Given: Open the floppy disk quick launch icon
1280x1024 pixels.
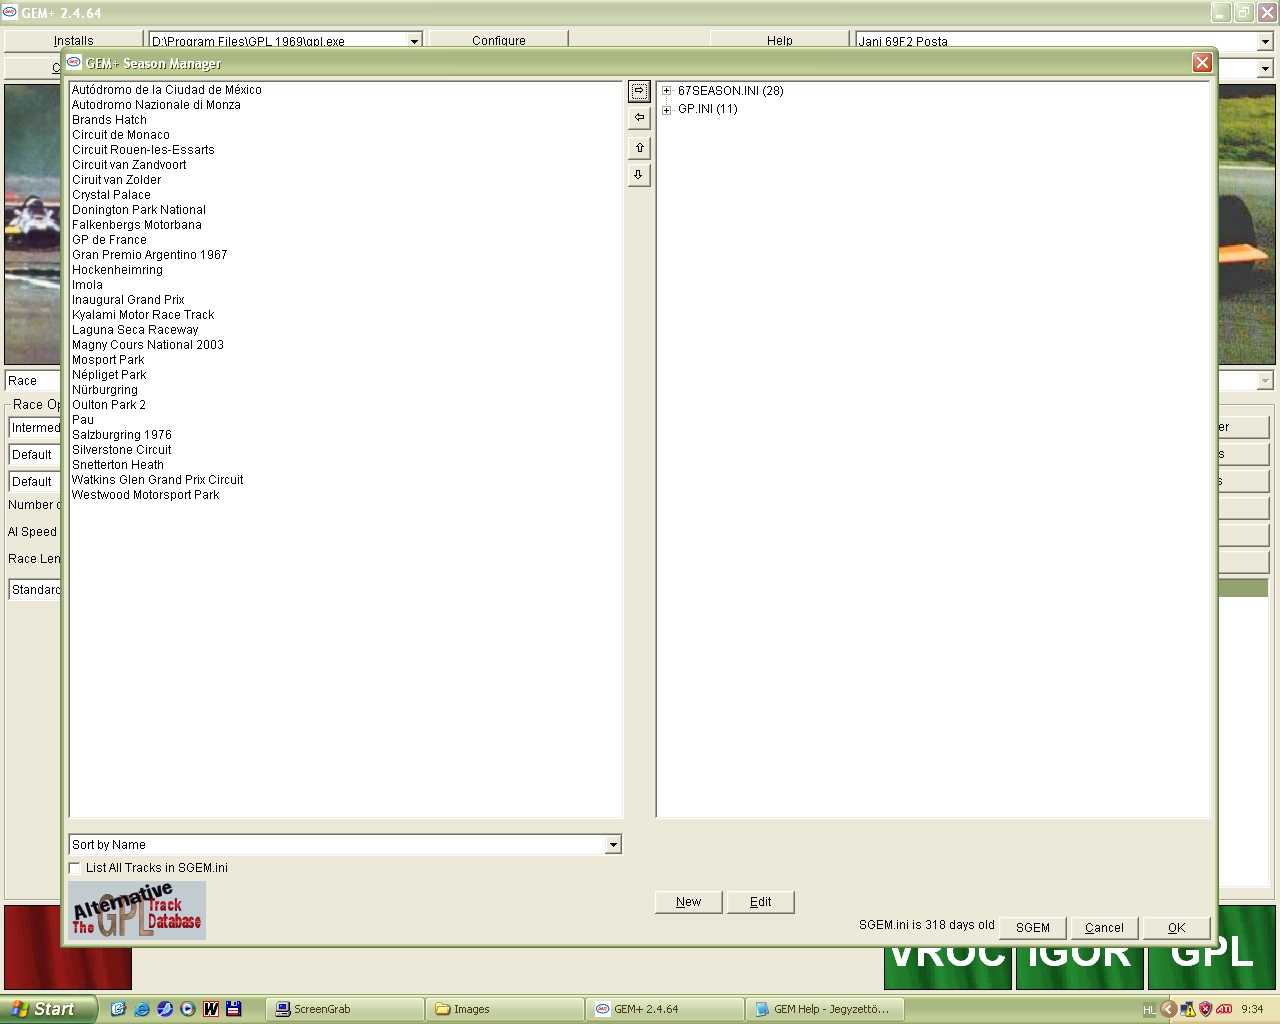Looking at the screenshot, I should (234, 1009).
